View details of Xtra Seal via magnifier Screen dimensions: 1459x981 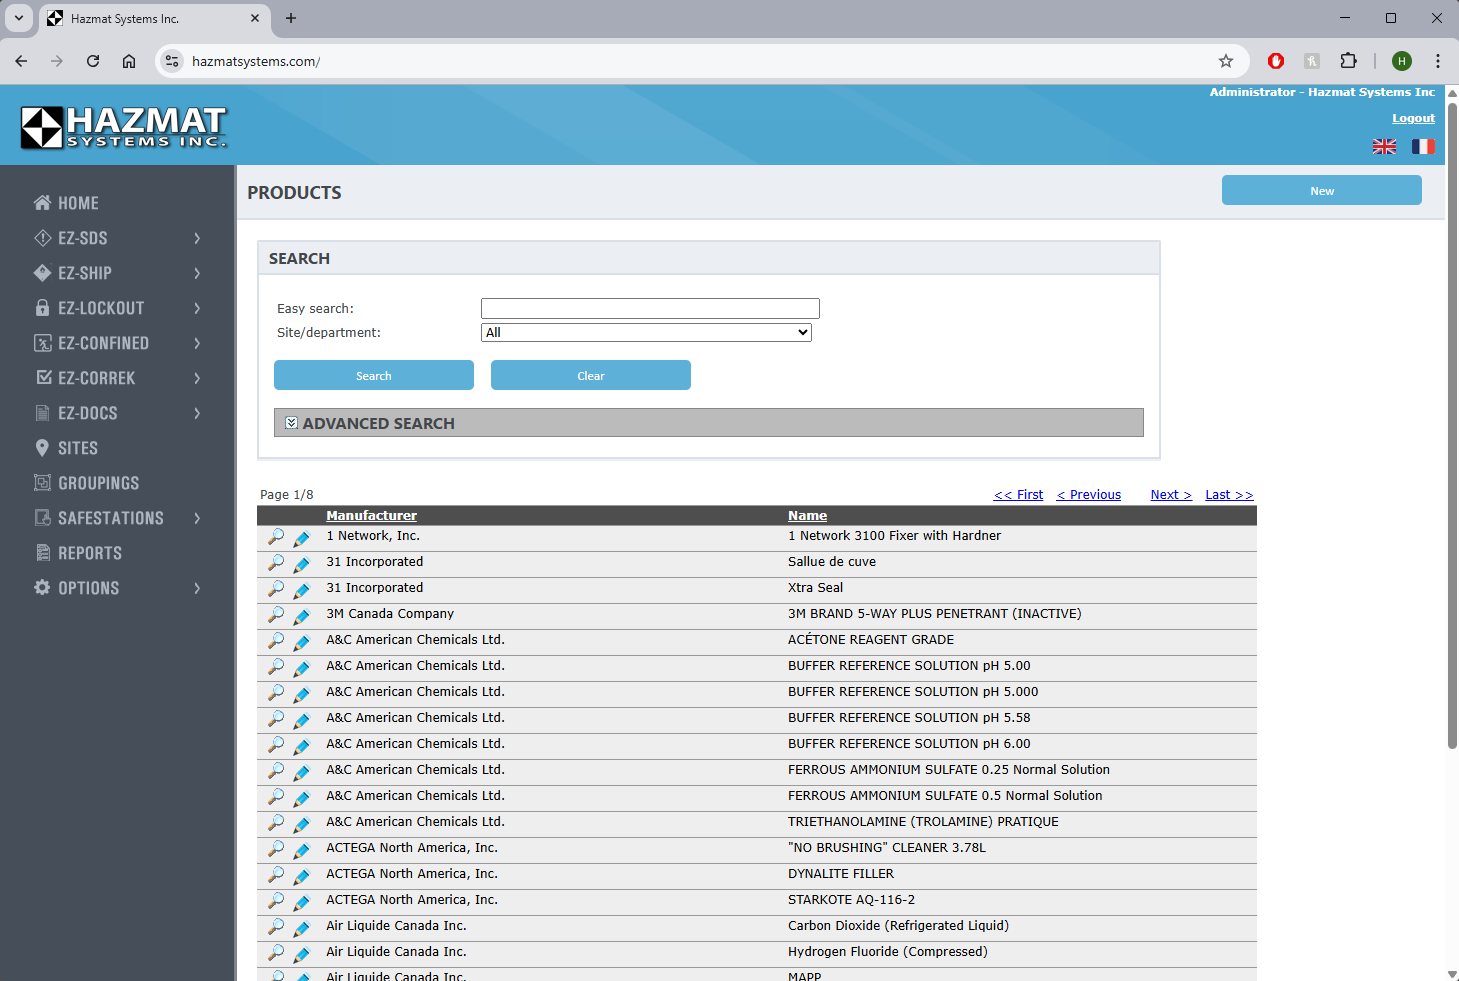[276, 589]
